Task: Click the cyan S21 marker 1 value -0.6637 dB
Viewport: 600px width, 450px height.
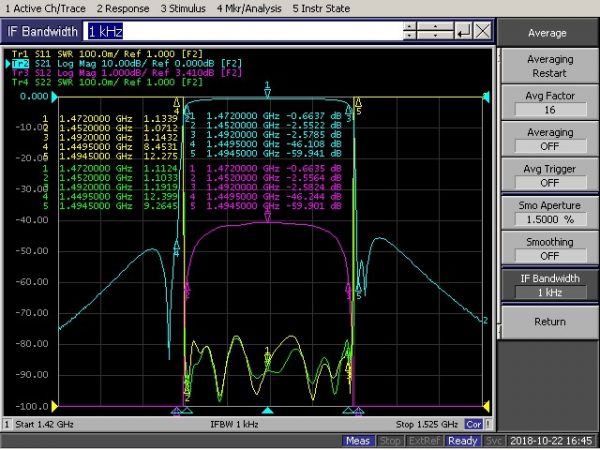Action: pyautogui.click(x=315, y=116)
